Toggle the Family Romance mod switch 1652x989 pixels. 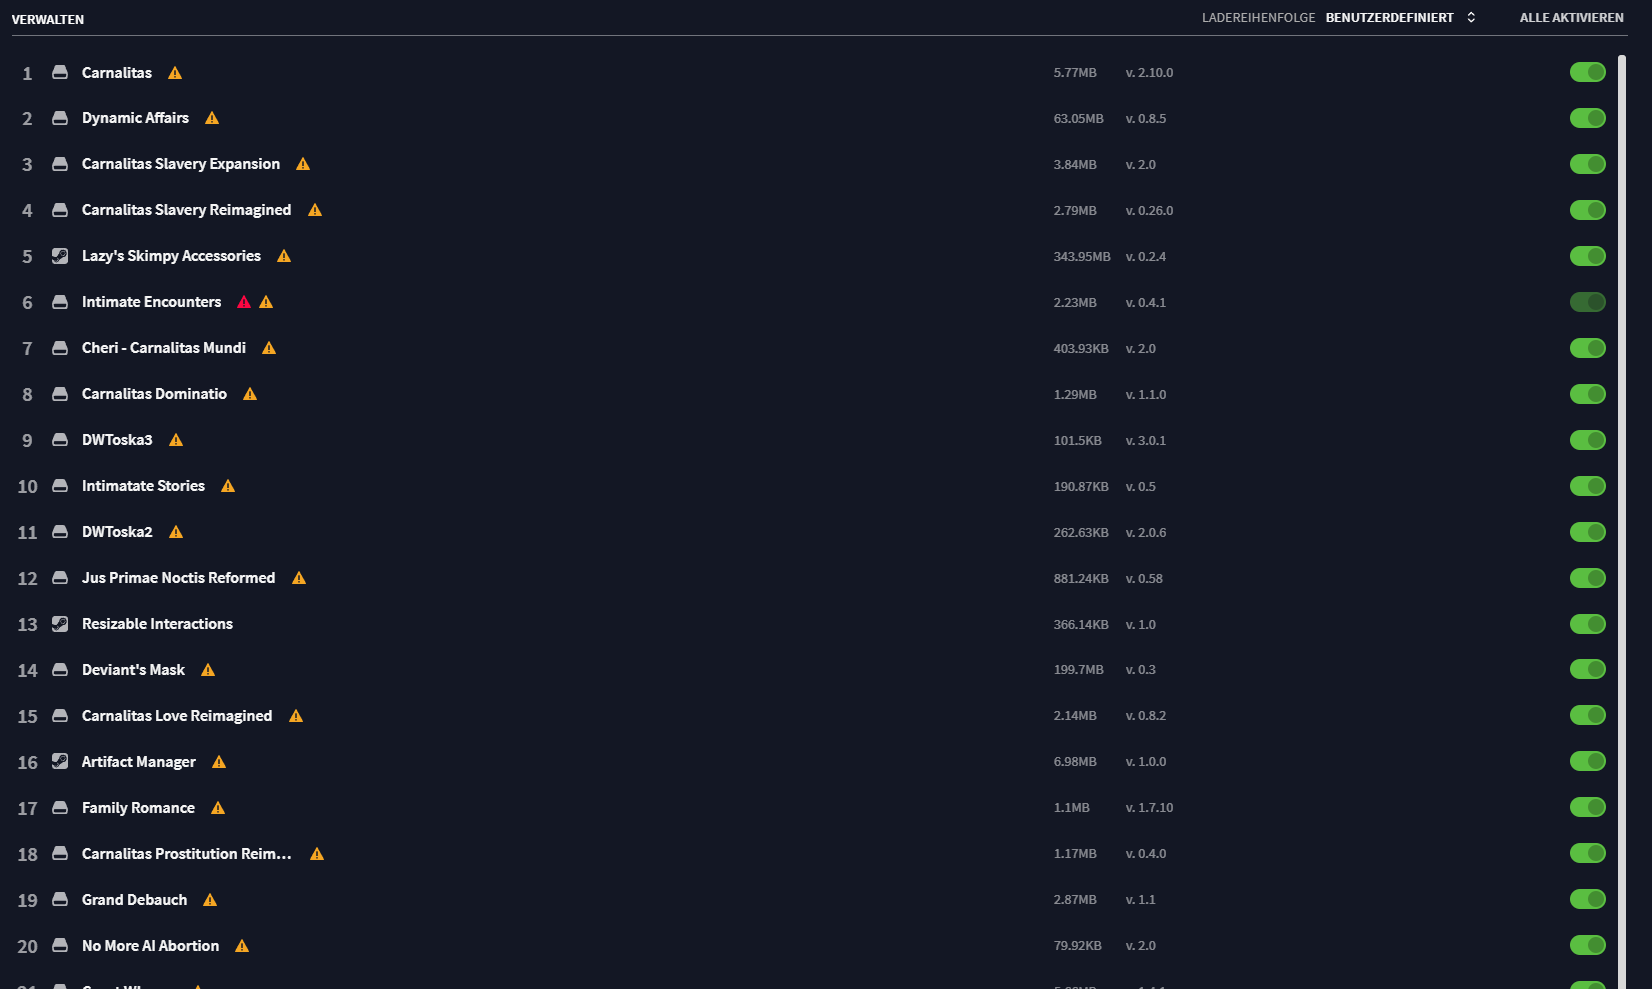pyautogui.click(x=1588, y=807)
